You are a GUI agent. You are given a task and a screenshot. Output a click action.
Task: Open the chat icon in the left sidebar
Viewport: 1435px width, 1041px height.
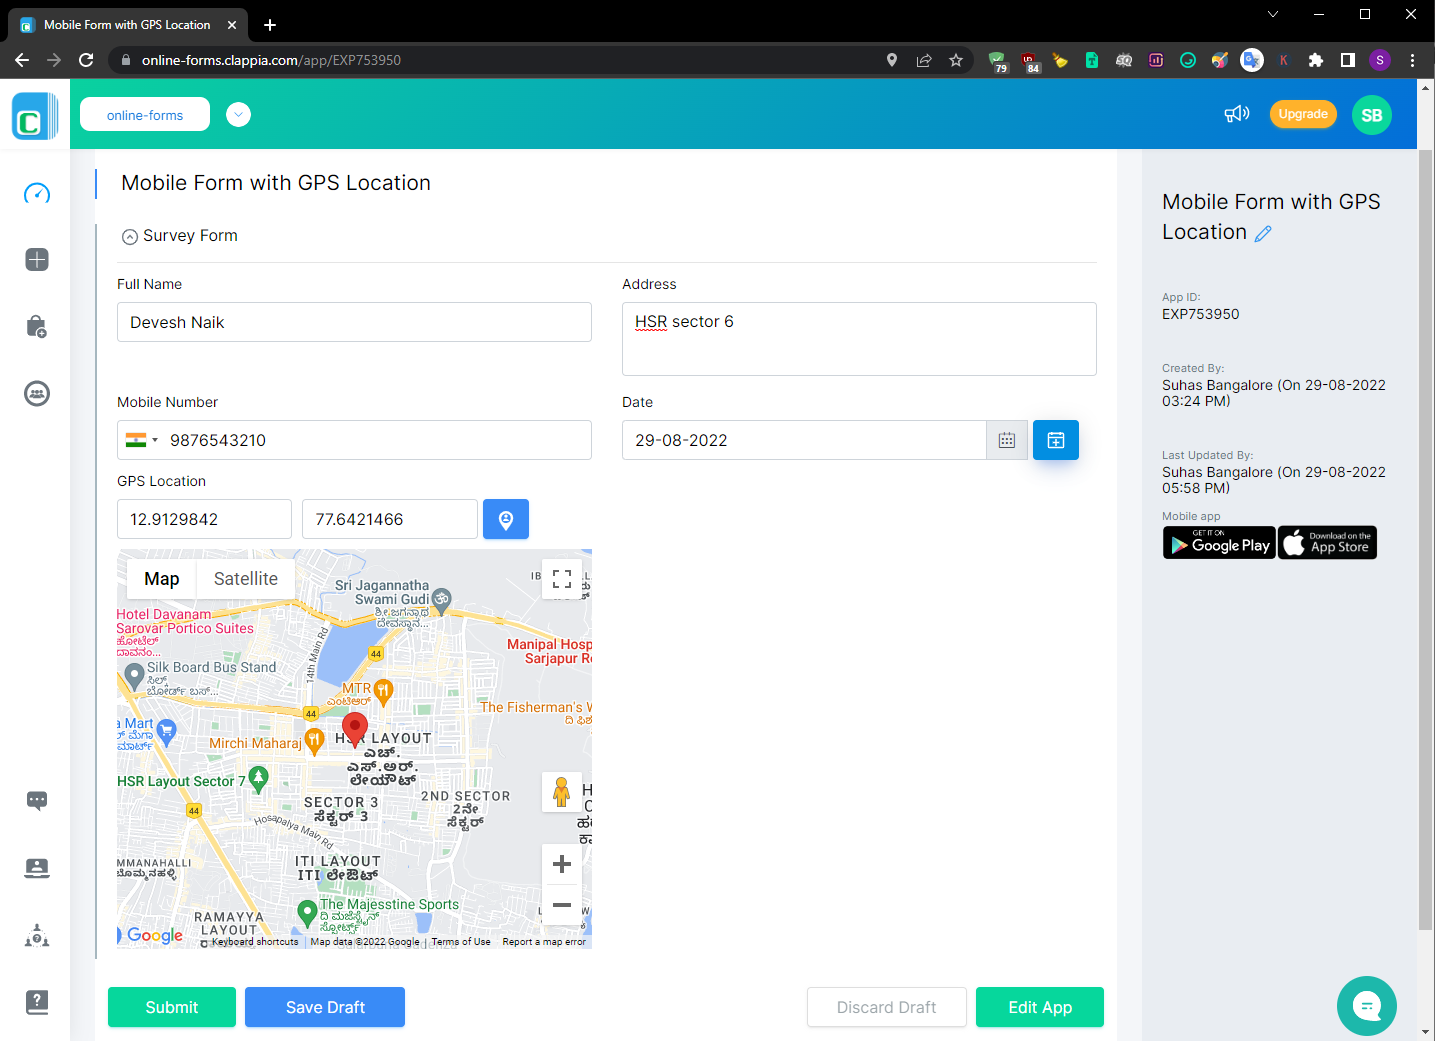[36, 800]
